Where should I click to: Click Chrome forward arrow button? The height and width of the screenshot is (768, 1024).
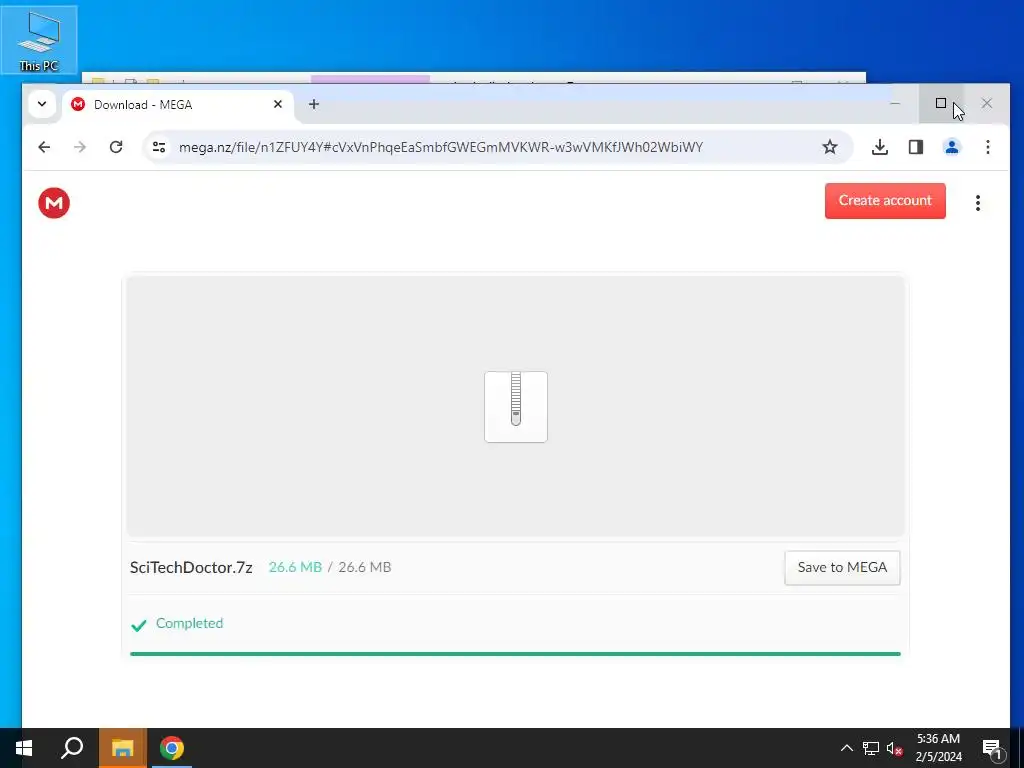point(80,147)
